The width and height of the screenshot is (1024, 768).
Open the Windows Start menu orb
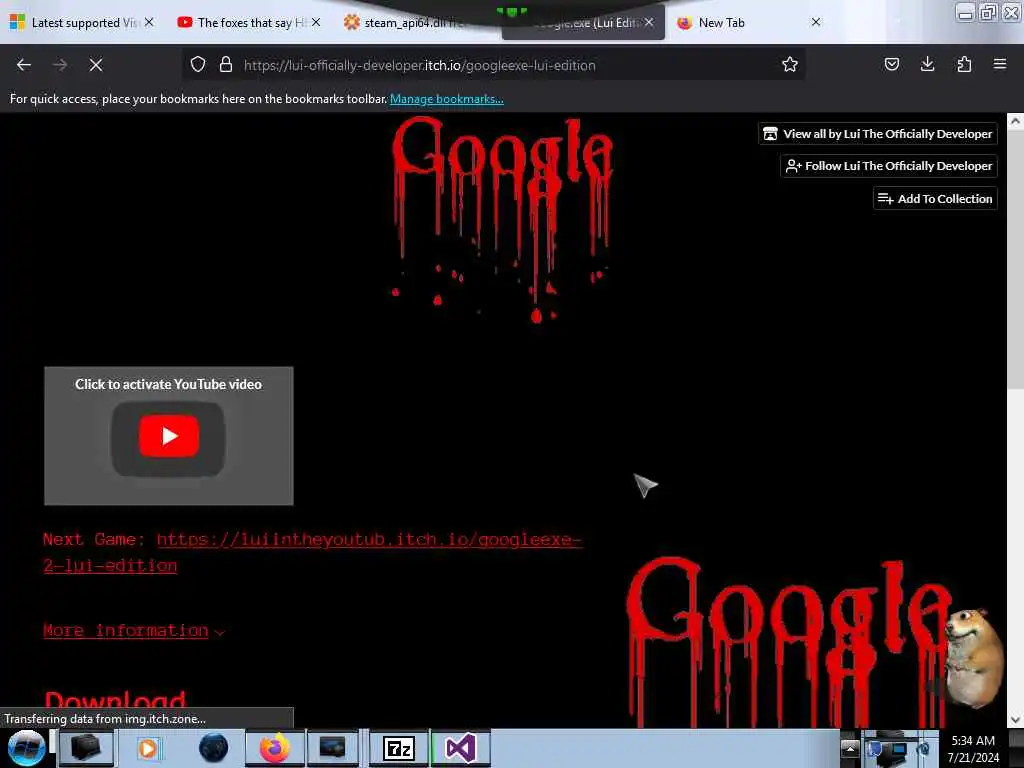[26, 748]
